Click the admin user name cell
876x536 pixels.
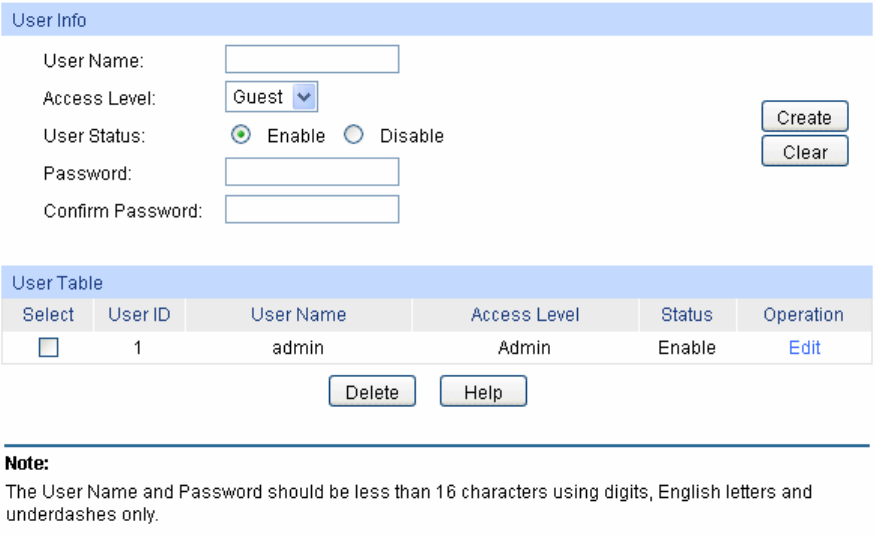tap(298, 348)
